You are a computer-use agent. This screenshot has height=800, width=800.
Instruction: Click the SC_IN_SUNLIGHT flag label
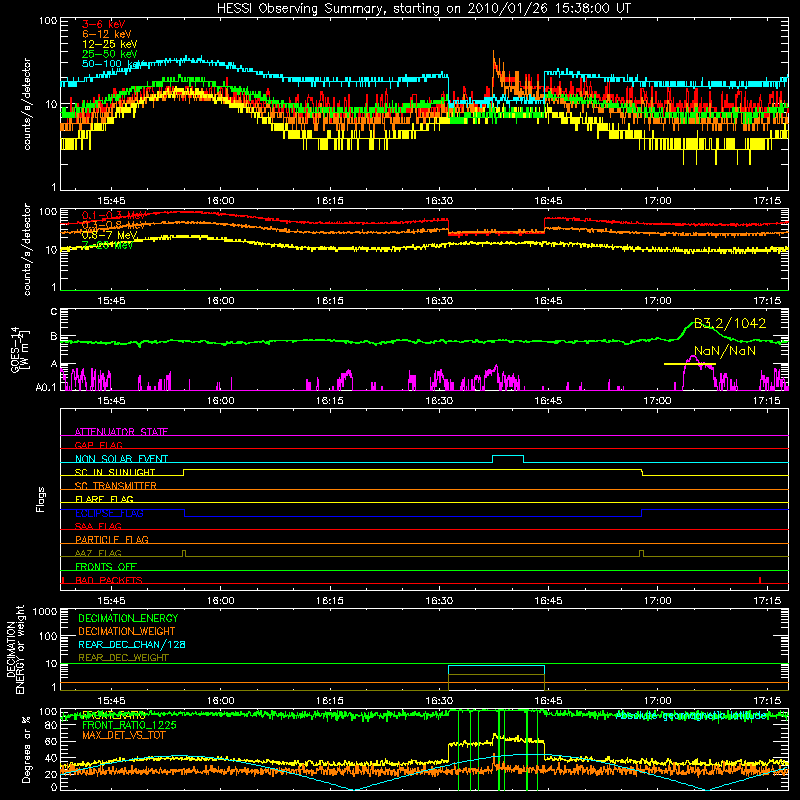115,472
